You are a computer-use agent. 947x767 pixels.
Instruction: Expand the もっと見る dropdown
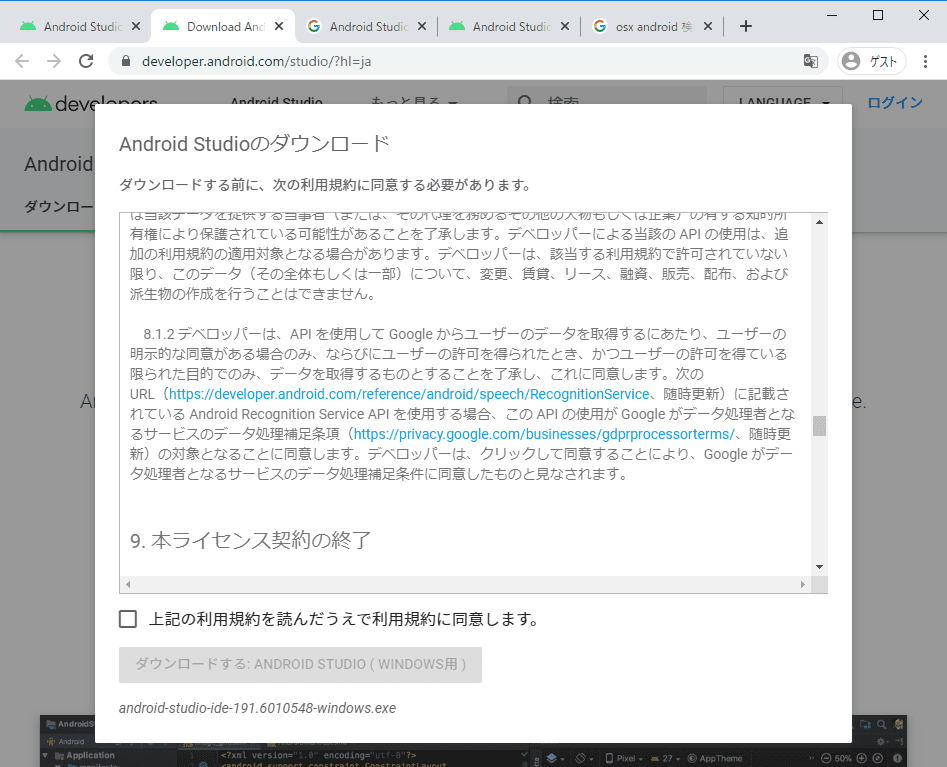tap(414, 103)
